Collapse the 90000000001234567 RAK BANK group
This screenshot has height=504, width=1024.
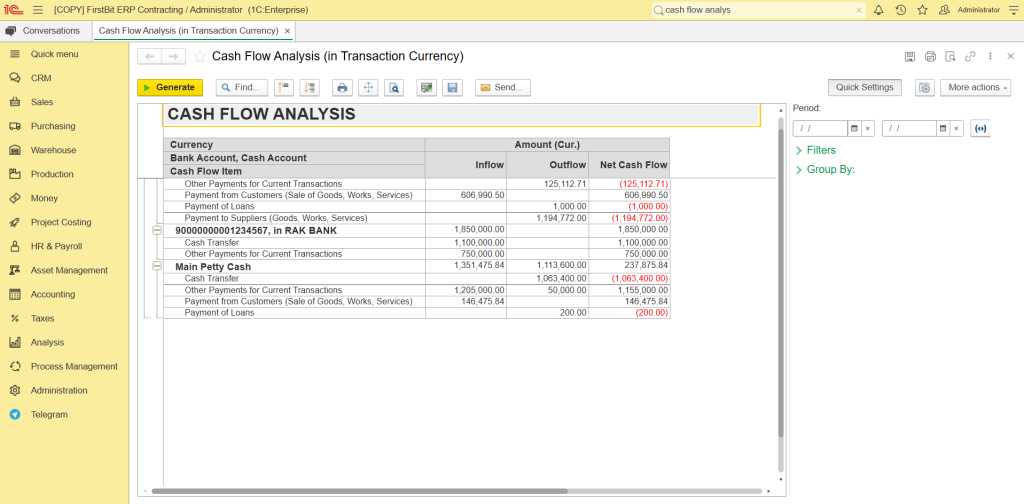tap(157, 230)
